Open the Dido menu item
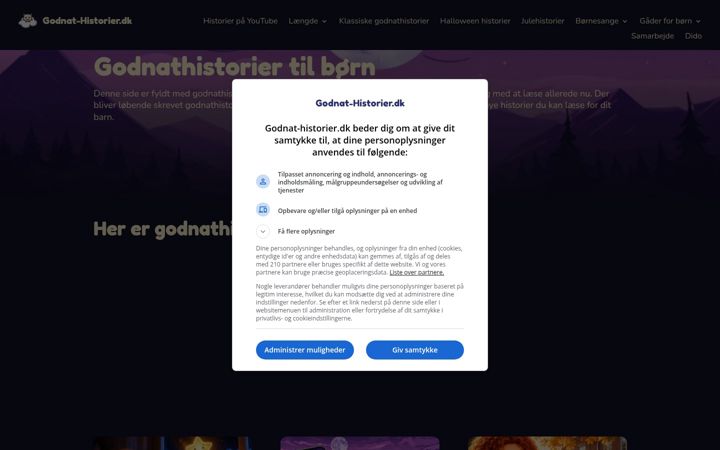 (693, 36)
